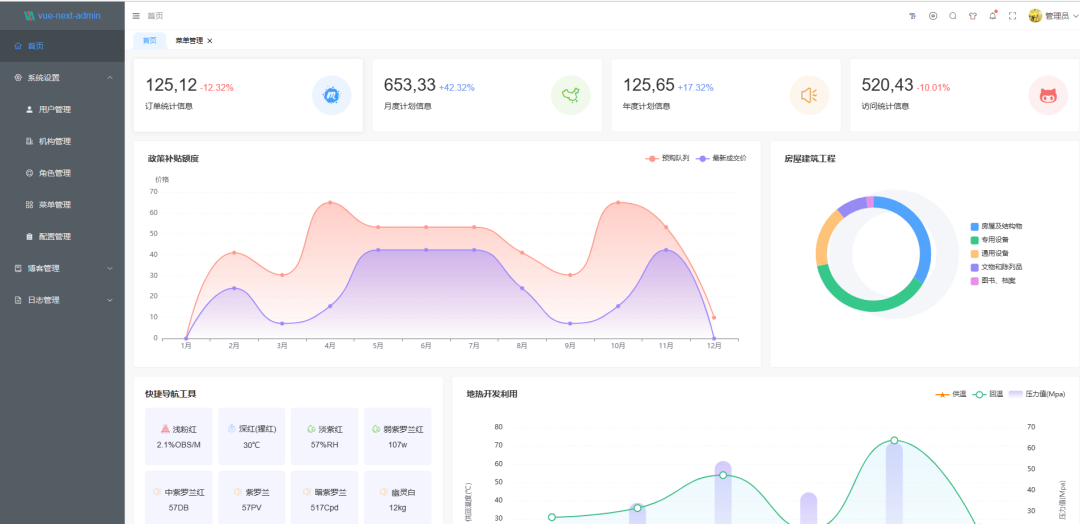This screenshot has width=1080, height=524.
Task: Toggle fullscreen mode icon
Action: [1012, 16]
